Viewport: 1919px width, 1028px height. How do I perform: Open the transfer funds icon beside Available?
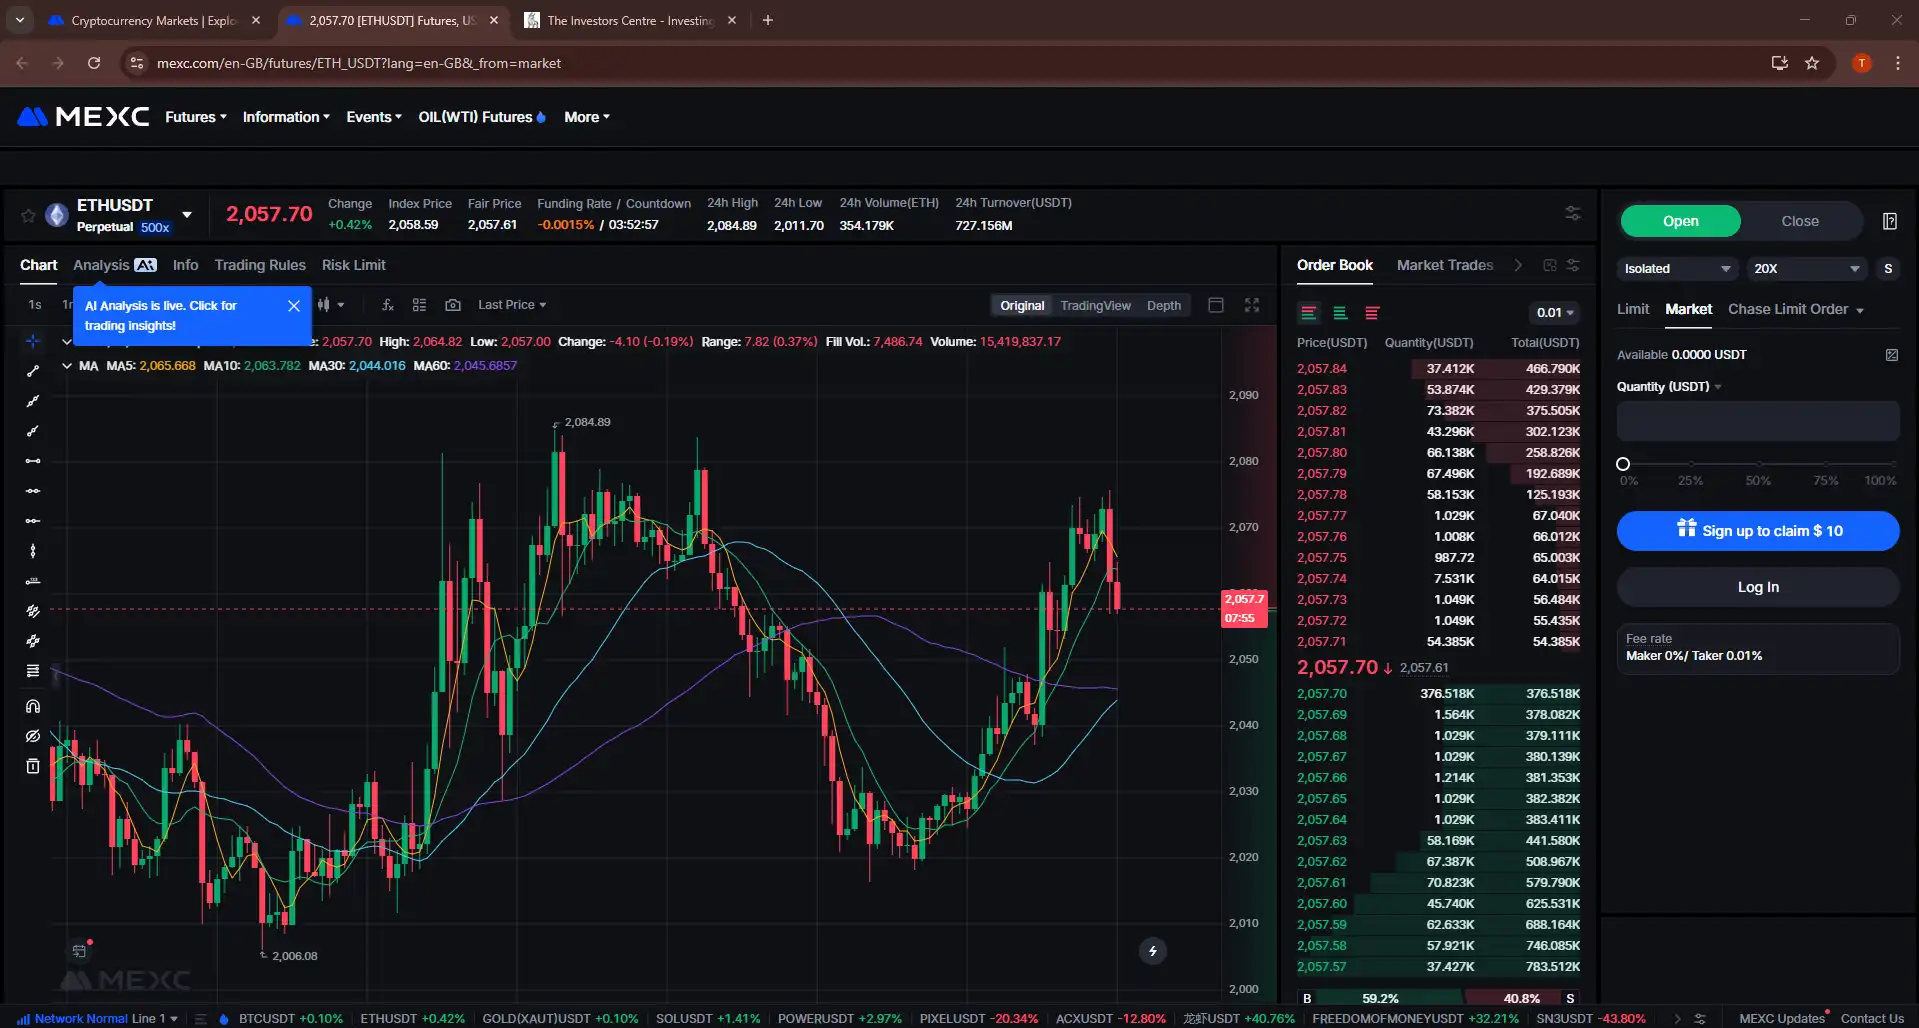[1891, 355]
